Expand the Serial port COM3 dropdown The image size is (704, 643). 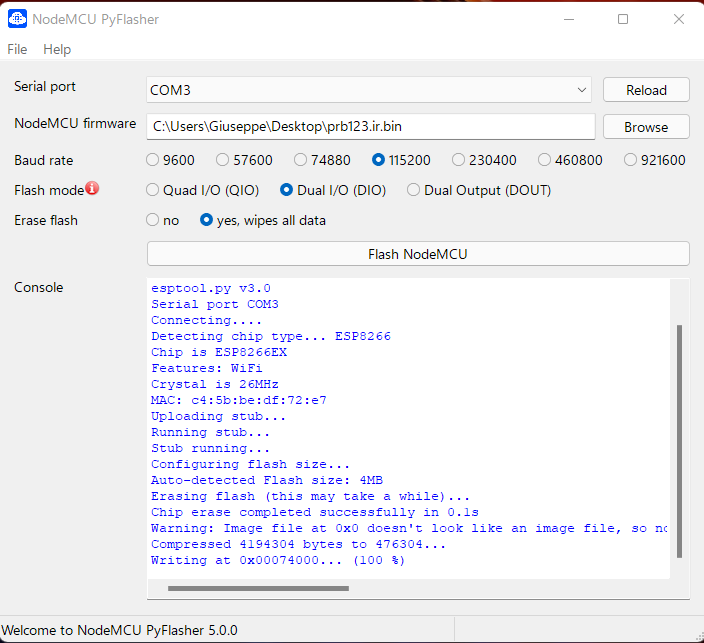pos(368,90)
